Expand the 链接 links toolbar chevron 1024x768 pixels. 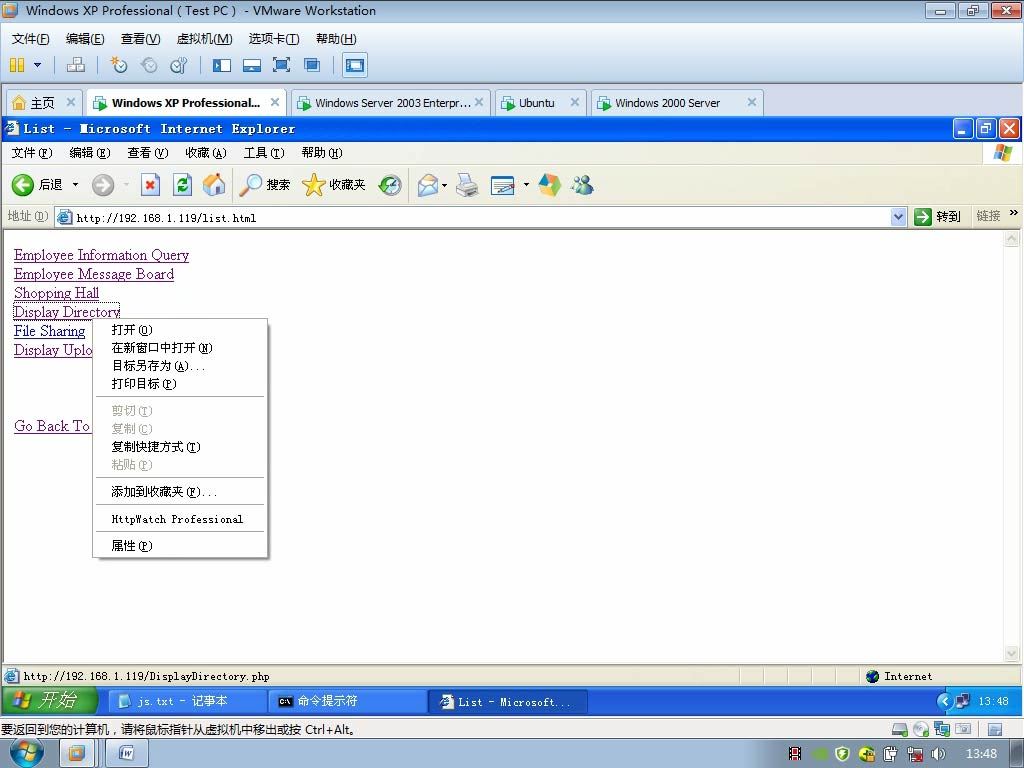(1014, 213)
